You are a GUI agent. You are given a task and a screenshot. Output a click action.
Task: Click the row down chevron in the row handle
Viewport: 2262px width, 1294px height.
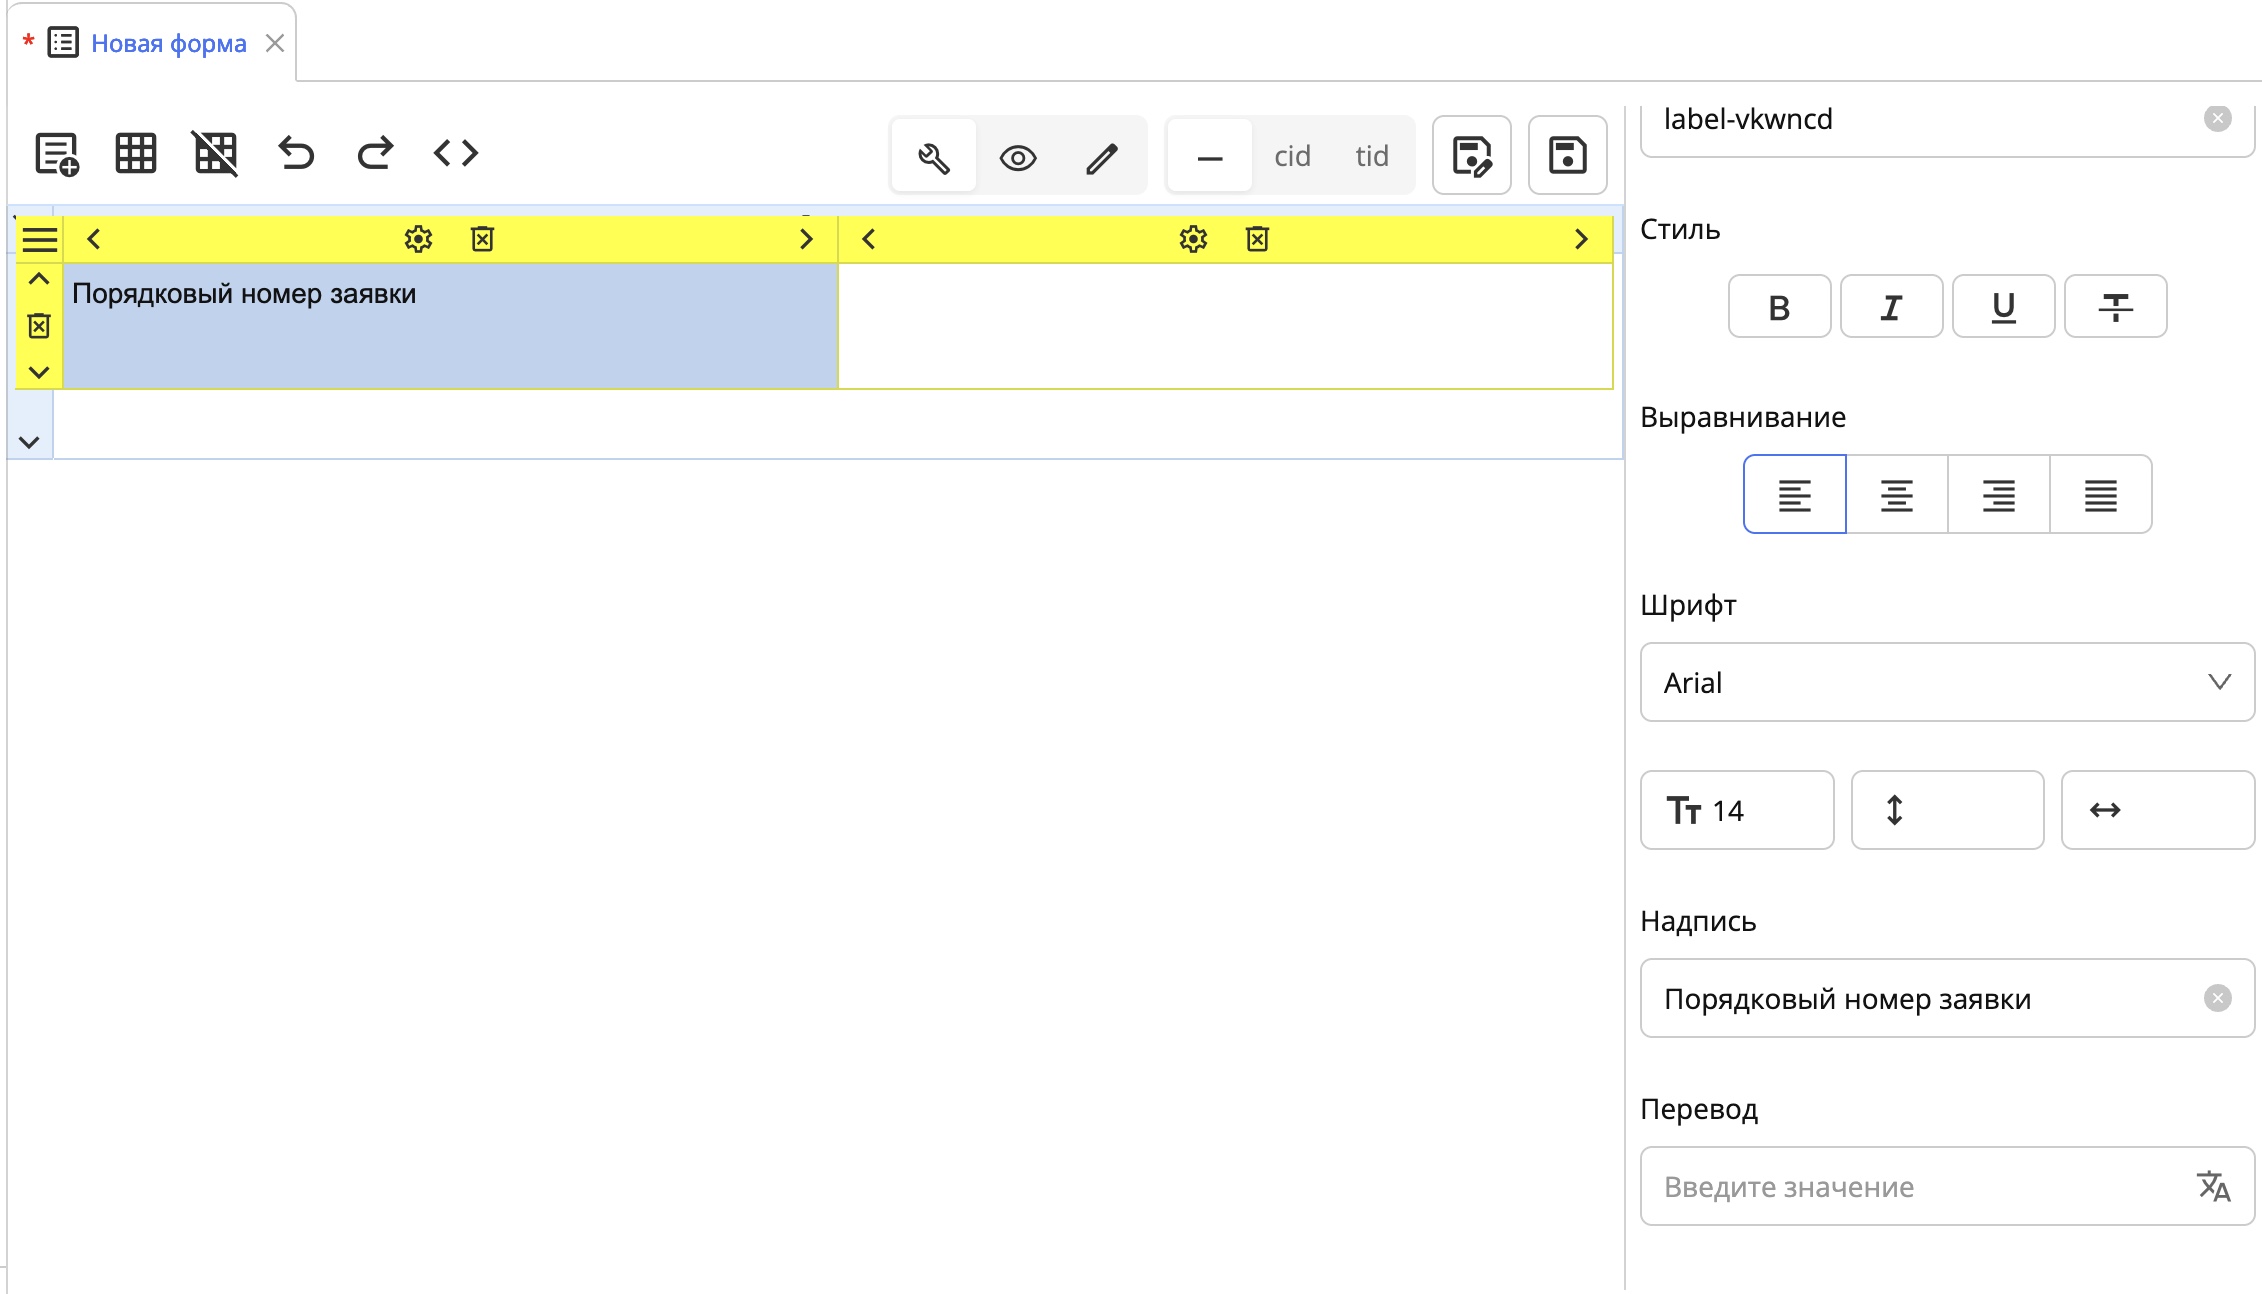pos(39,373)
